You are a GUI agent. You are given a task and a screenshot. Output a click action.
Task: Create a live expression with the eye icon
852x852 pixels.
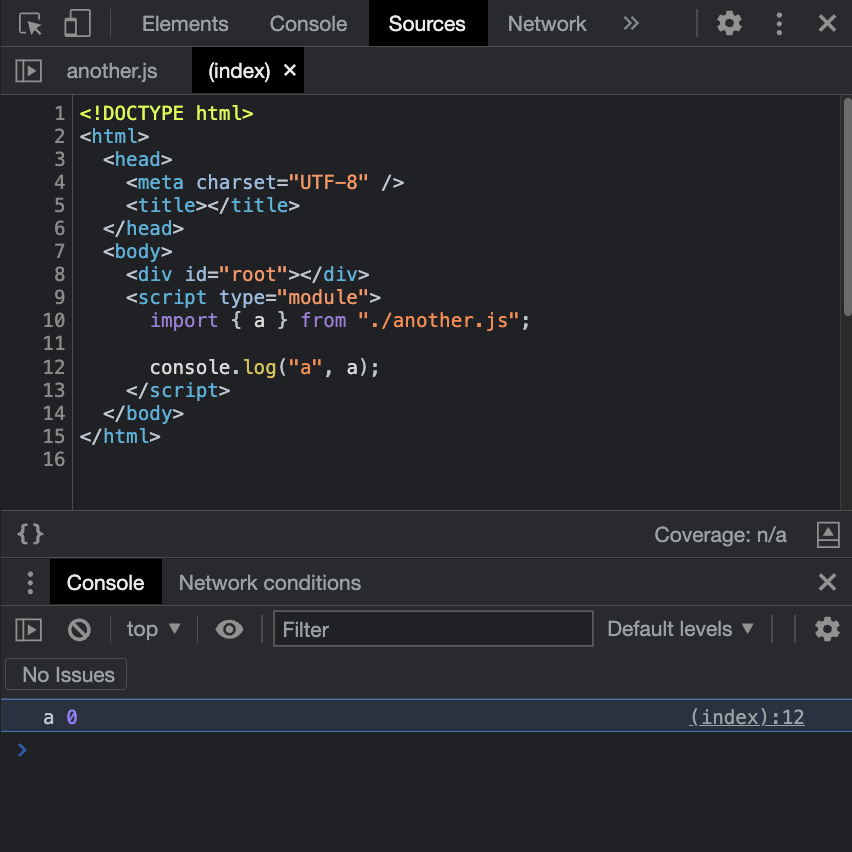pyautogui.click(x=229, y=629)
